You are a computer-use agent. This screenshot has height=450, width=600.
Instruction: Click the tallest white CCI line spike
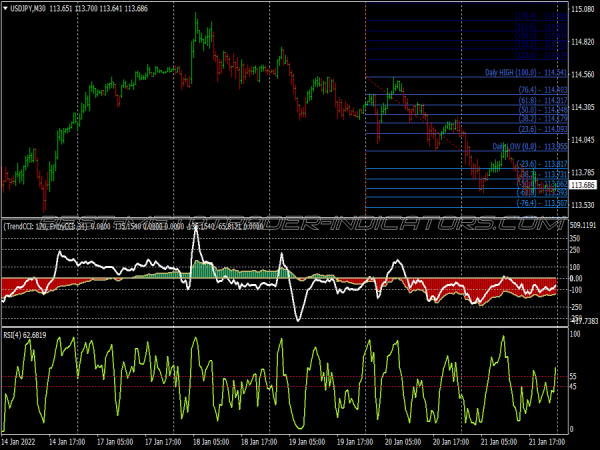[x=196, y=233]
